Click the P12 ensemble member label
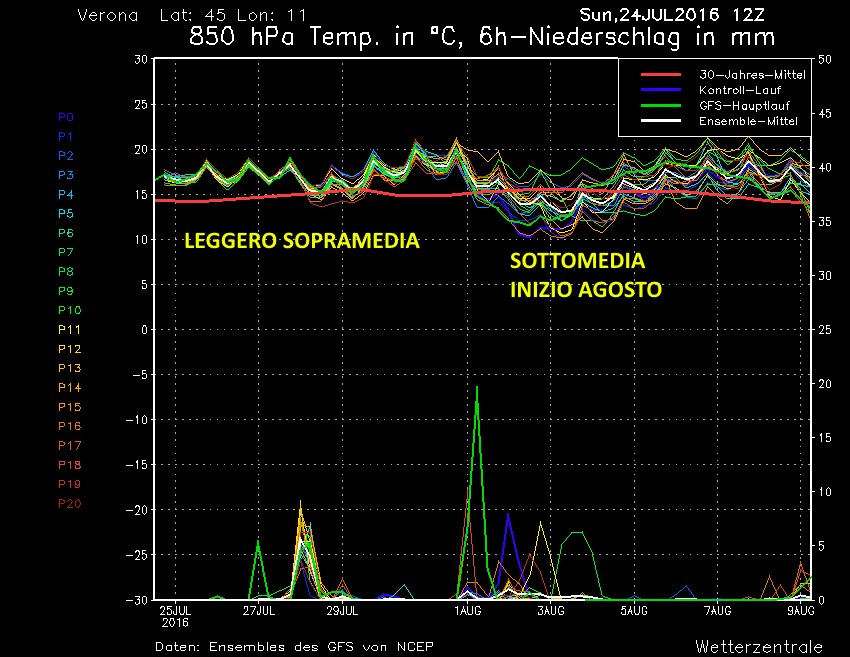Screen dimensions: 850x657 (x=69, y=349)
